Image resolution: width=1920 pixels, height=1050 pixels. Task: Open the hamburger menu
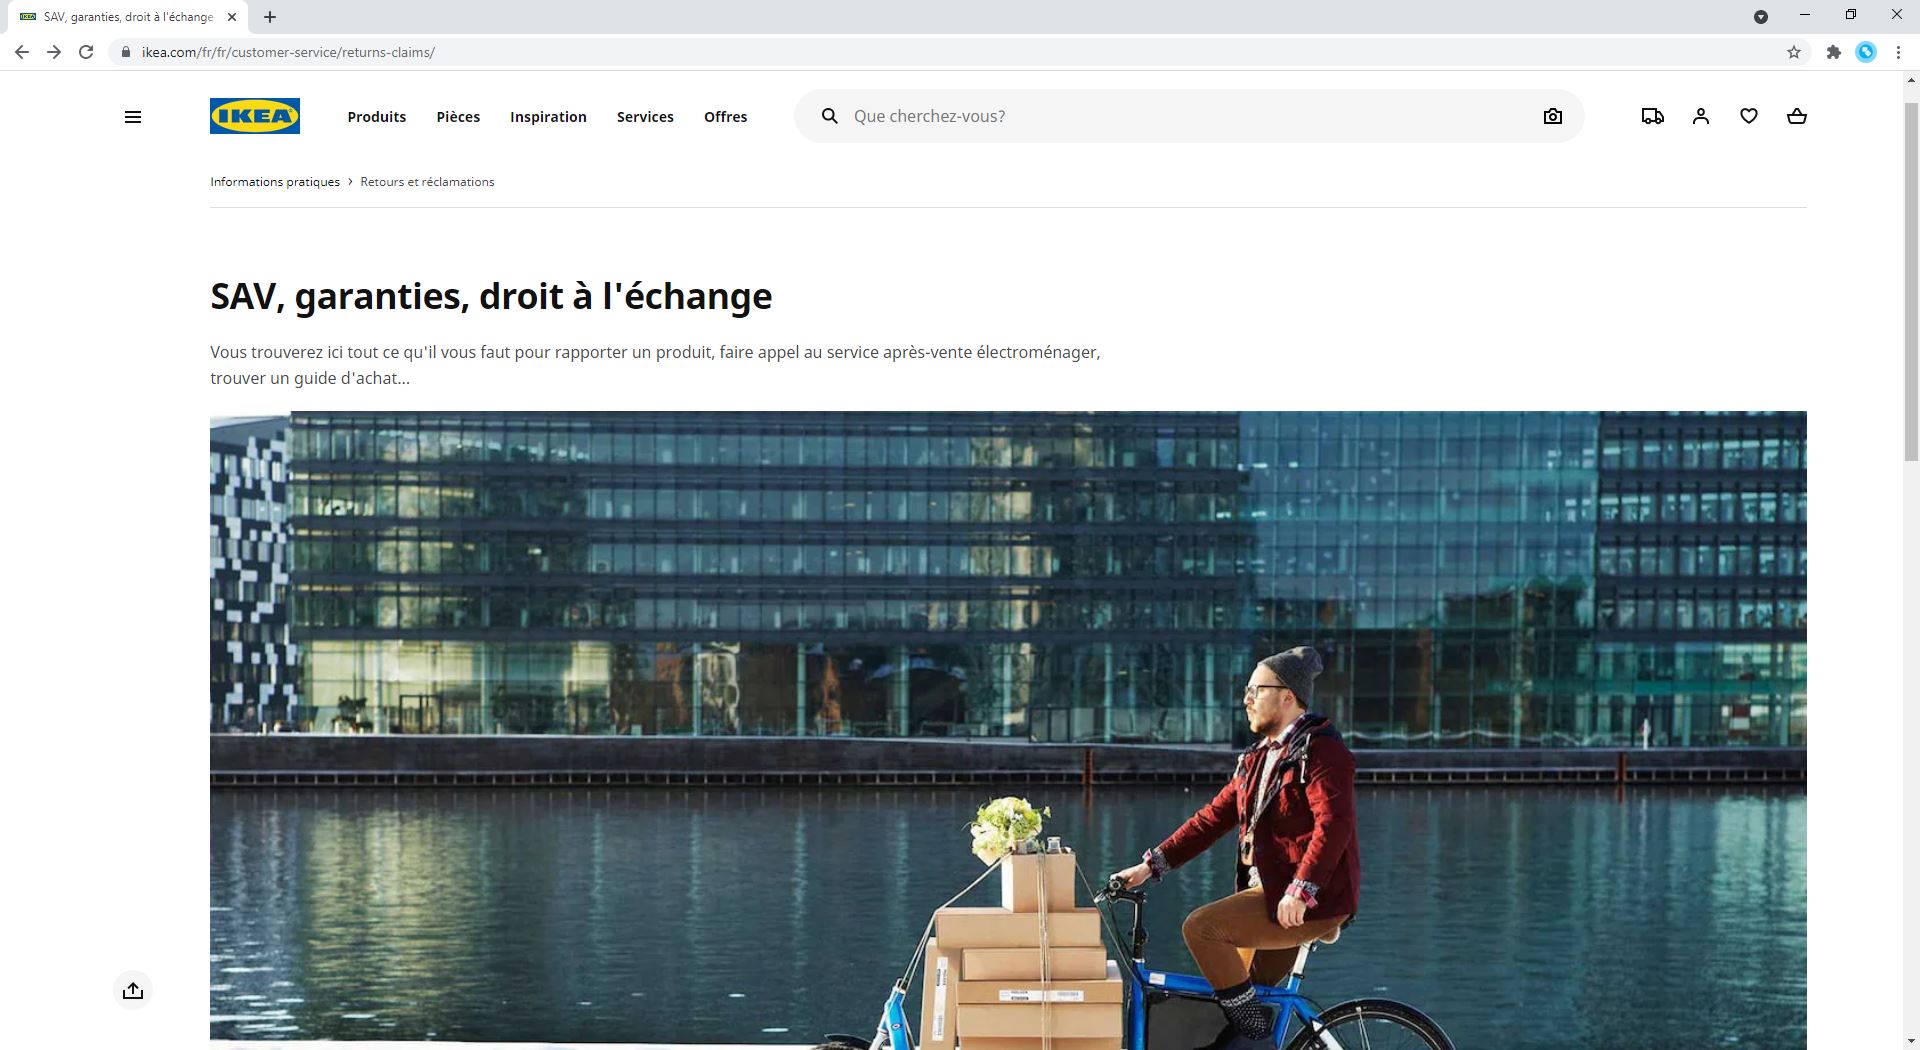(x=133, y=117)
